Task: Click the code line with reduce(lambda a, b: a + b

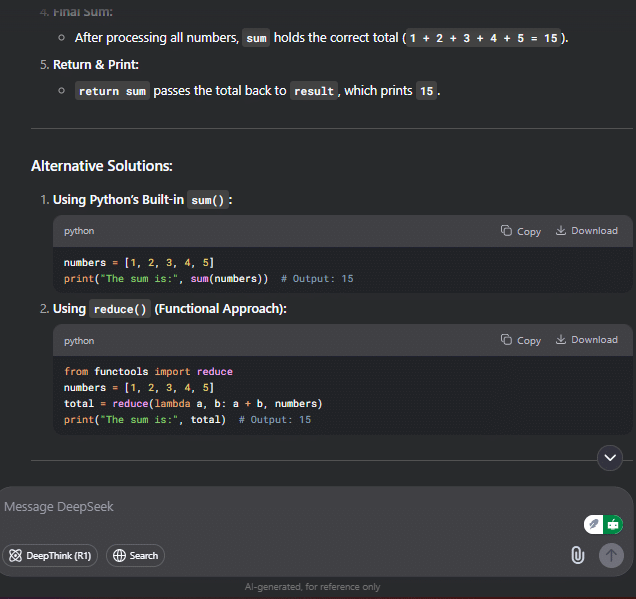Action: [193, 404]
